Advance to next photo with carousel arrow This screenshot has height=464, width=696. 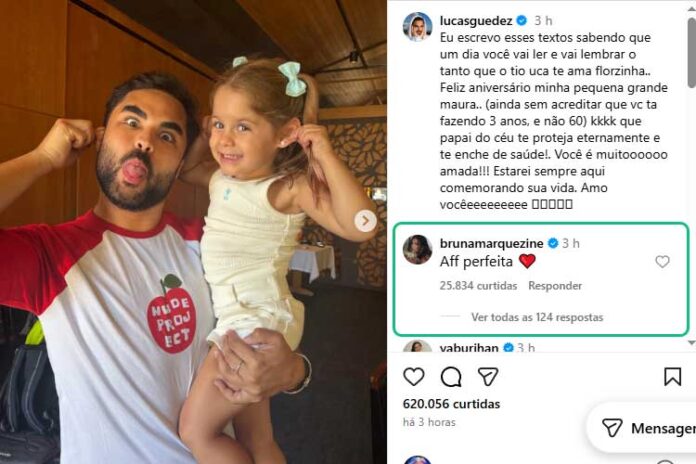365,221
